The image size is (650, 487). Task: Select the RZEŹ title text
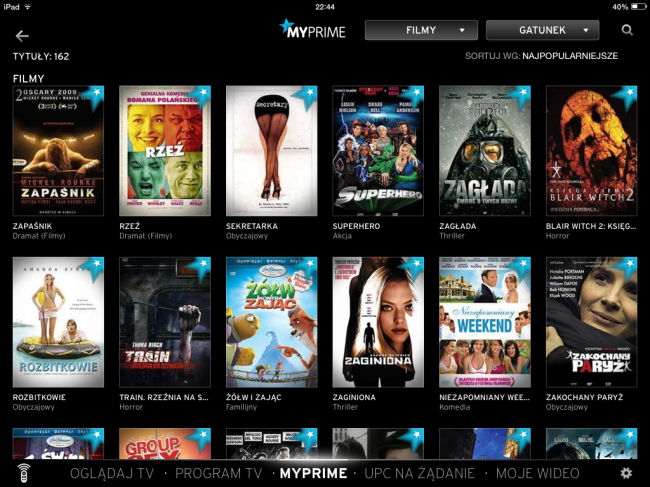click(x=130, y=226)
